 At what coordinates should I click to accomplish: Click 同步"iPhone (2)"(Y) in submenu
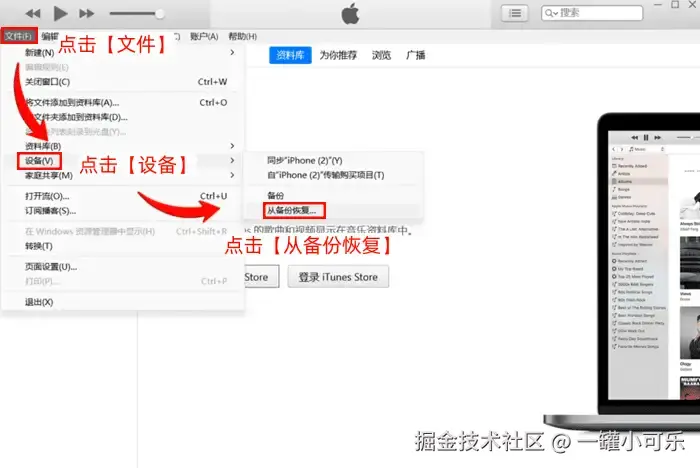tap(333, 160)
